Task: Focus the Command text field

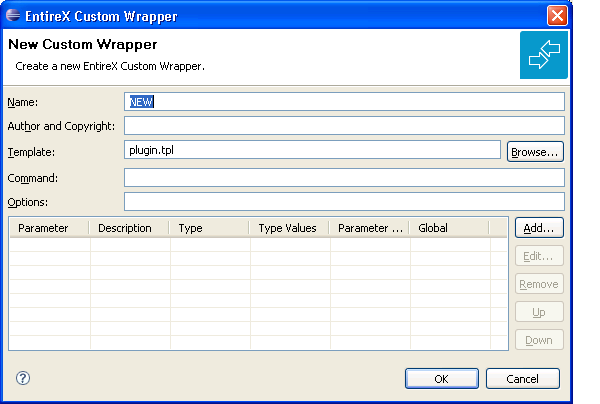Action: point(344,178)
